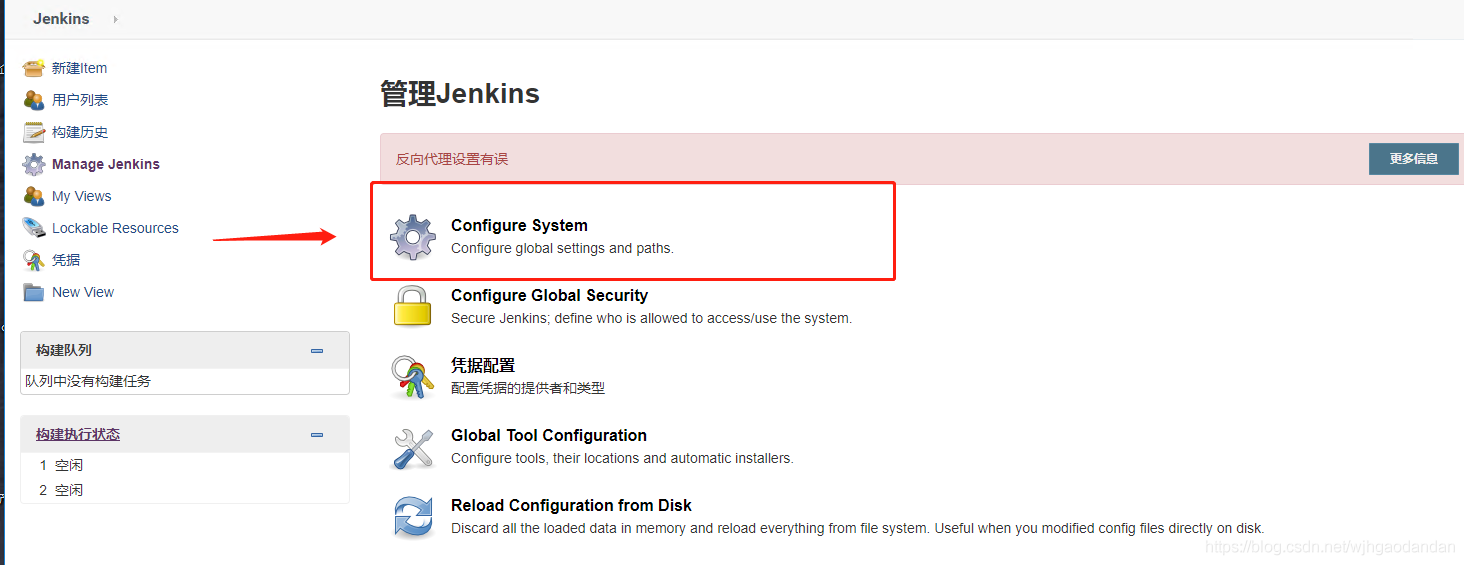Click the Reload Configuration refresh icon
The width and height of the screenshot is (1464, 565).
pos(412,517)
